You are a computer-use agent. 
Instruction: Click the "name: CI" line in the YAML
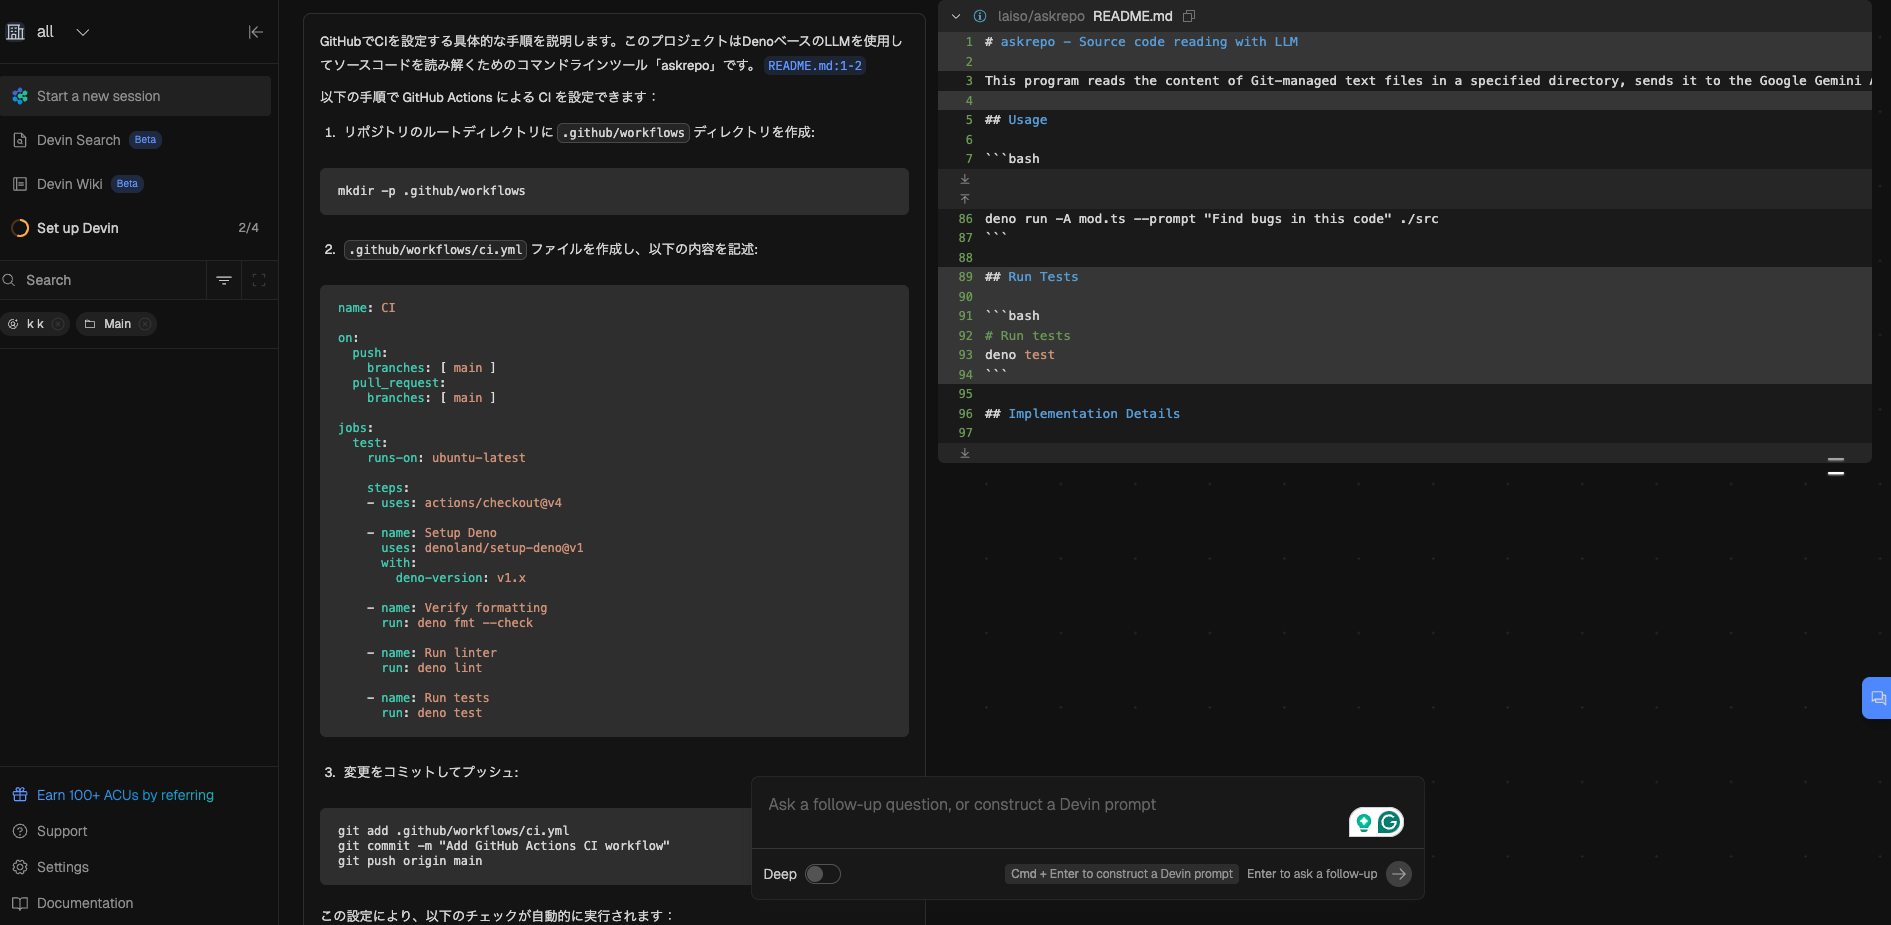367,308
